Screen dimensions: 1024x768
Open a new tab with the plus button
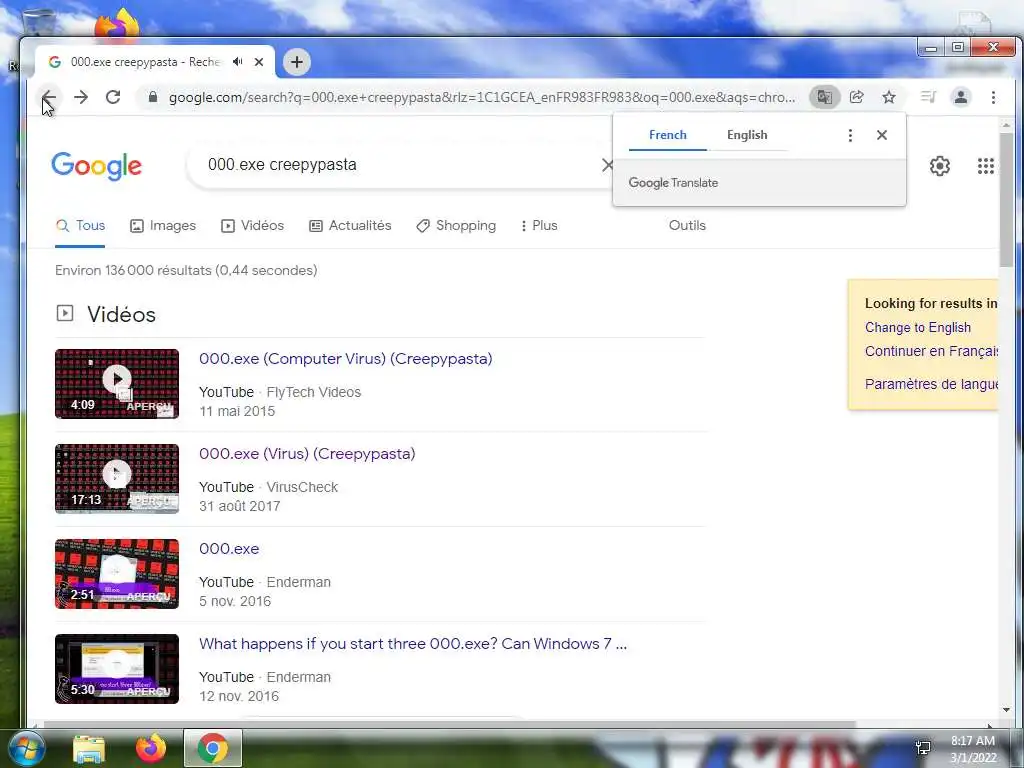[296, 62]
